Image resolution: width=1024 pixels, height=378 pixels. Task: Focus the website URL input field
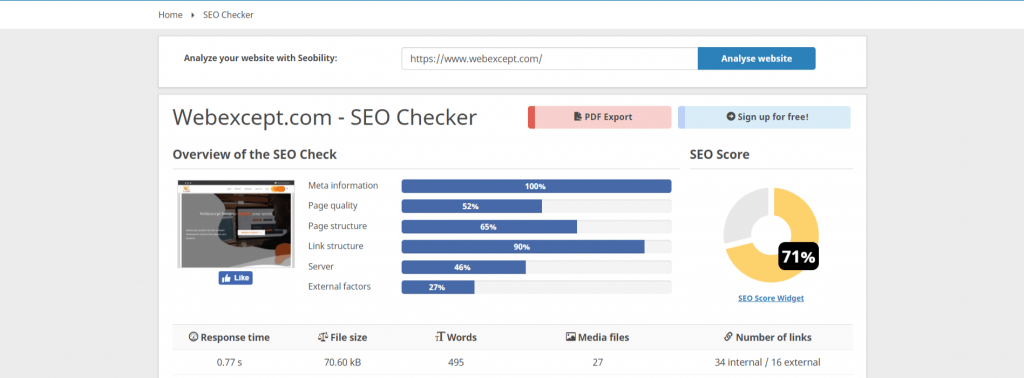pyautogui.click(x=549, y=58)
